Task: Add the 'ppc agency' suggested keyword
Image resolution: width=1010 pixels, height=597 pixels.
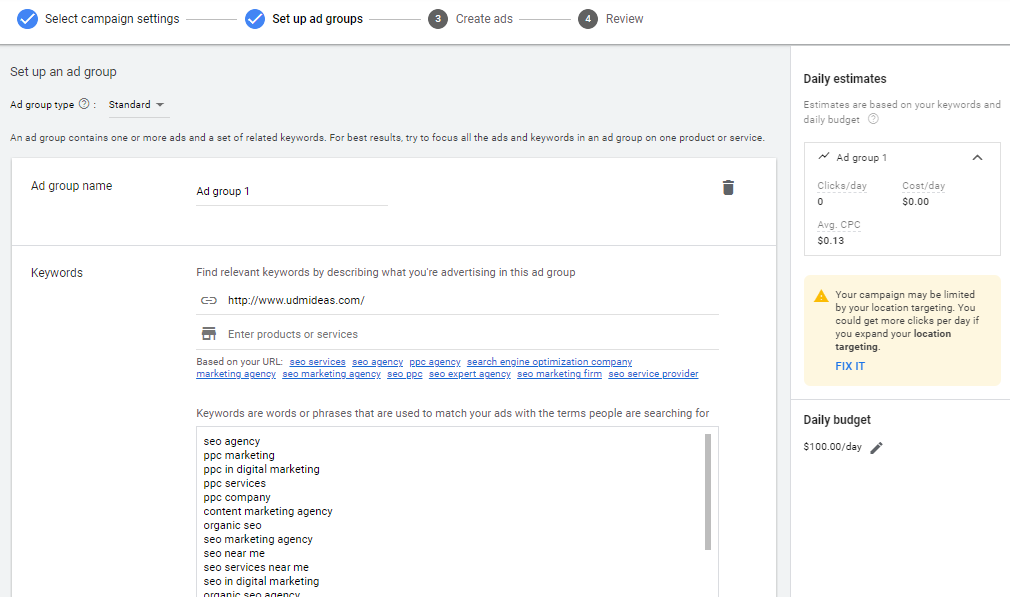Action: coord(435,362)
